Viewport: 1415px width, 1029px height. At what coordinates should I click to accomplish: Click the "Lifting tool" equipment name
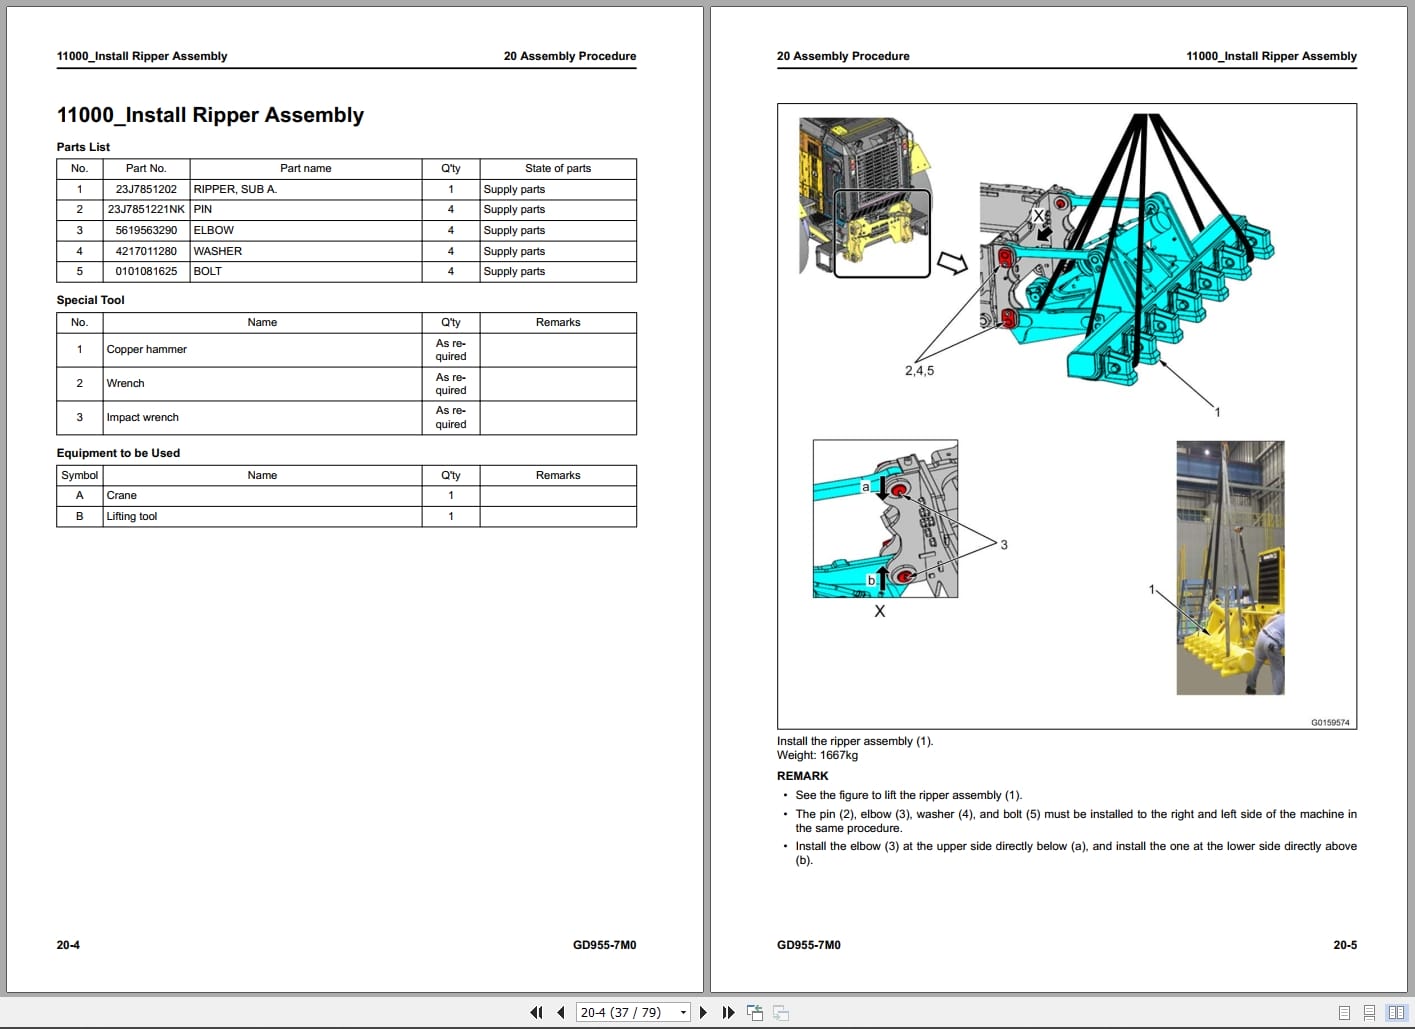132,516
